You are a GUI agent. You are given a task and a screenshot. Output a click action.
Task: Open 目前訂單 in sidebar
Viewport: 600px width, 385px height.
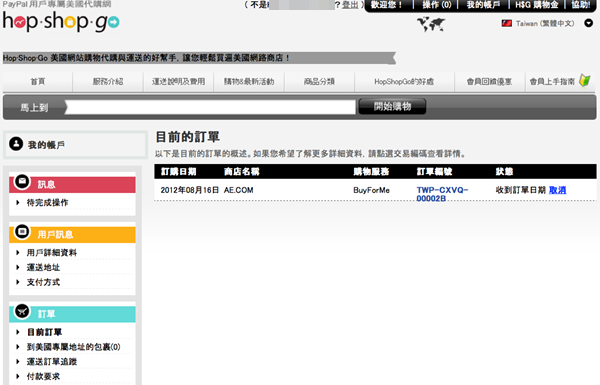click(x=44, y=332)
